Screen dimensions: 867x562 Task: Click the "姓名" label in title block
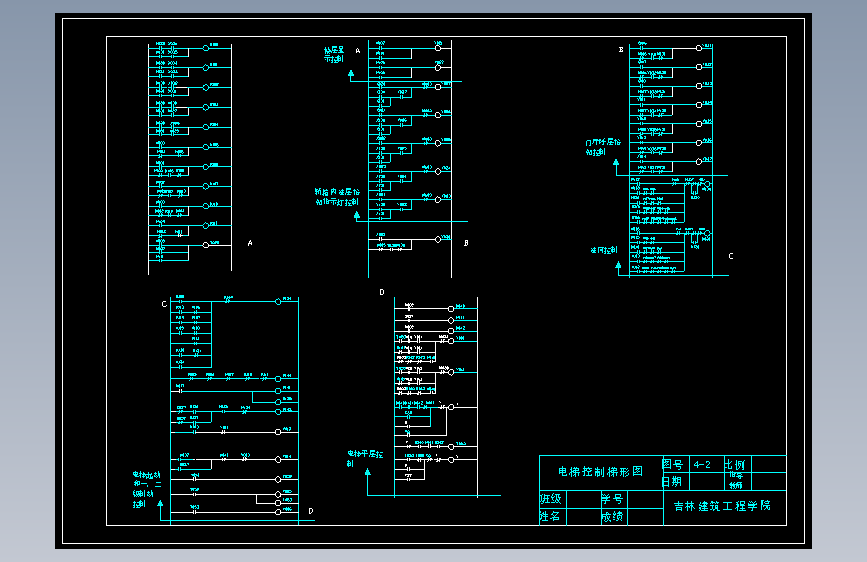coord(550,516)
